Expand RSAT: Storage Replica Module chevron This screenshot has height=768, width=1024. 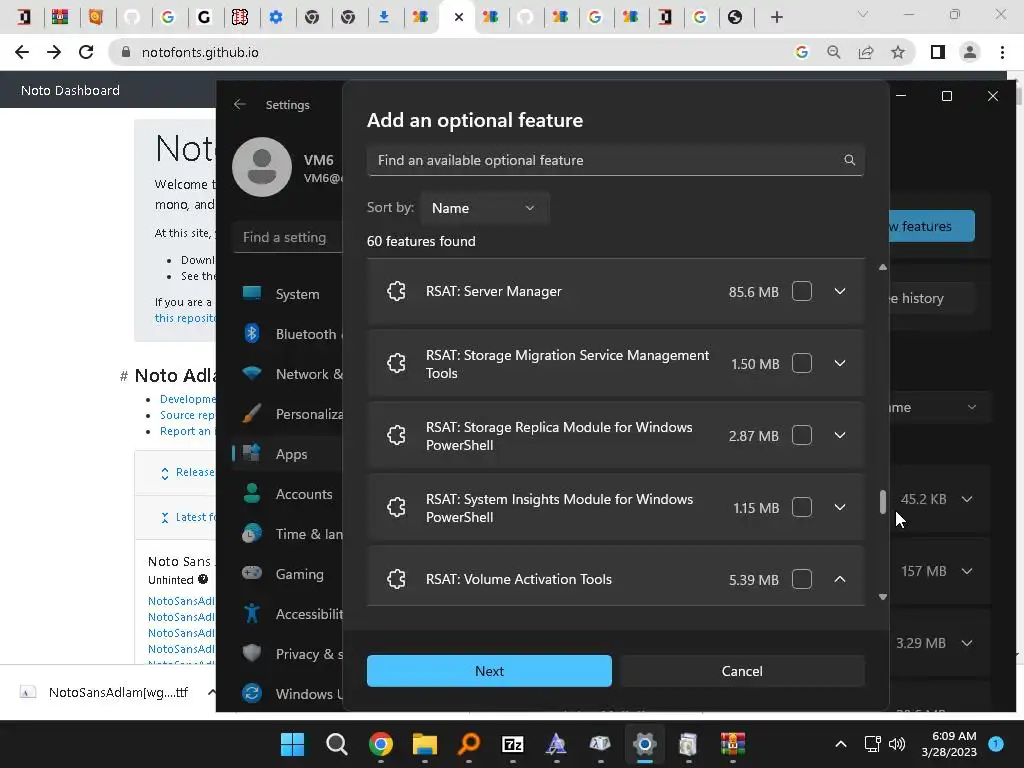coord(840,435)
